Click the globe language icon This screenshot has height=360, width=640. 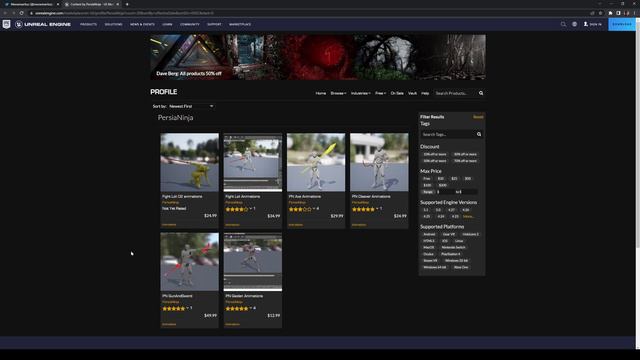(x=574, y=24)
